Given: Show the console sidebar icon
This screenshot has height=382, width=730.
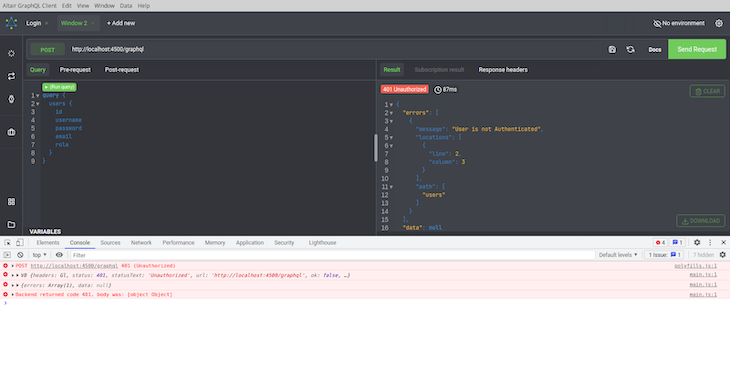Looking at the screenshot, I should point(7,255).
